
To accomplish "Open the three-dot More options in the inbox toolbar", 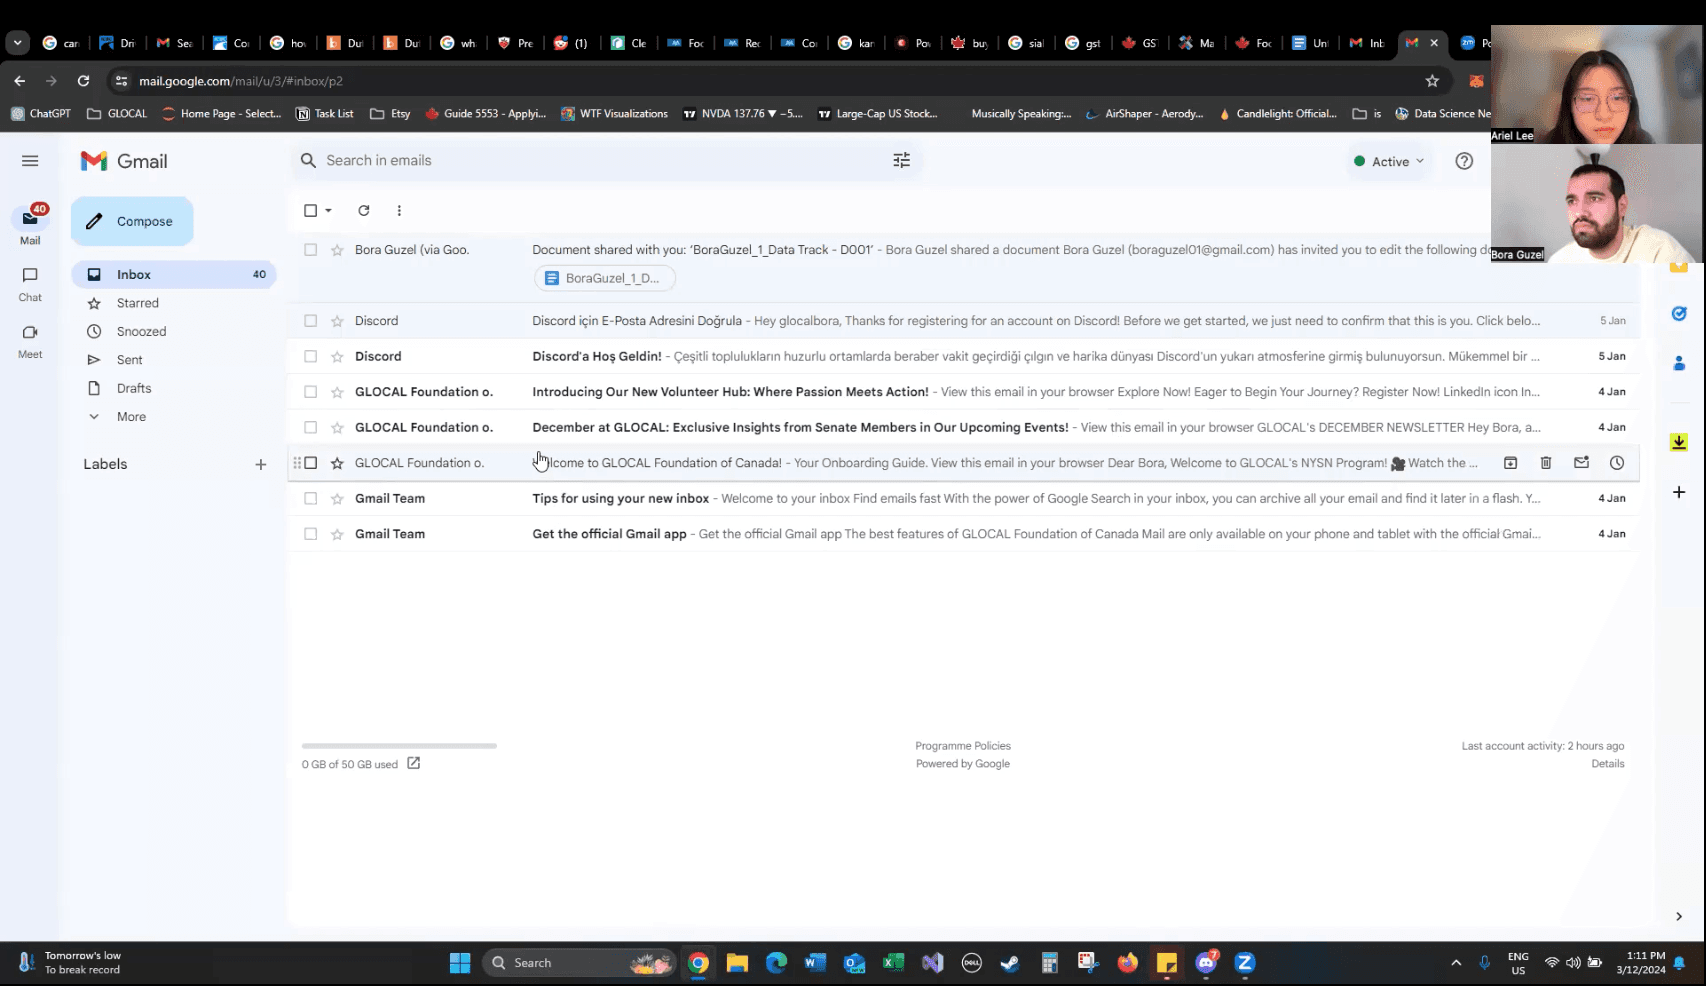I will point(399,210).
